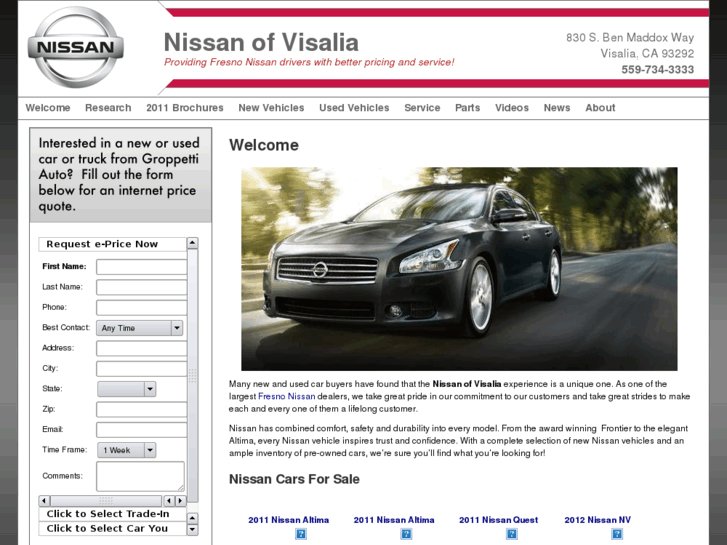Open the News menu item

(x=557, y=108)
